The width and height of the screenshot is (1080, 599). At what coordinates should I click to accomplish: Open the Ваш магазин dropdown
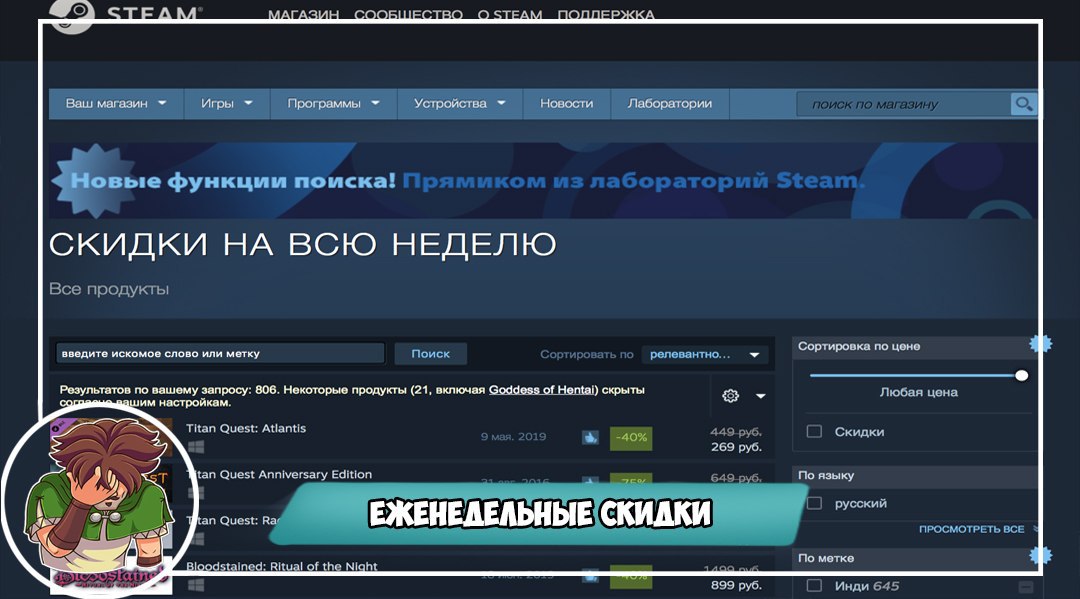116,103
